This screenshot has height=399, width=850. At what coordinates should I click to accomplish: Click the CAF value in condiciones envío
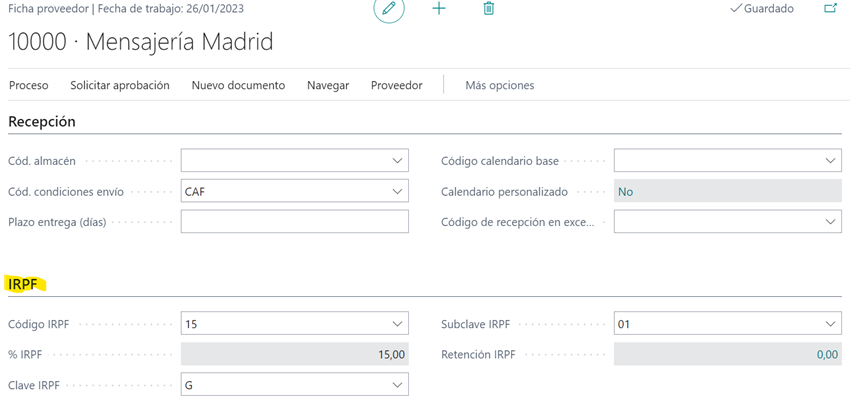[195, 191]
